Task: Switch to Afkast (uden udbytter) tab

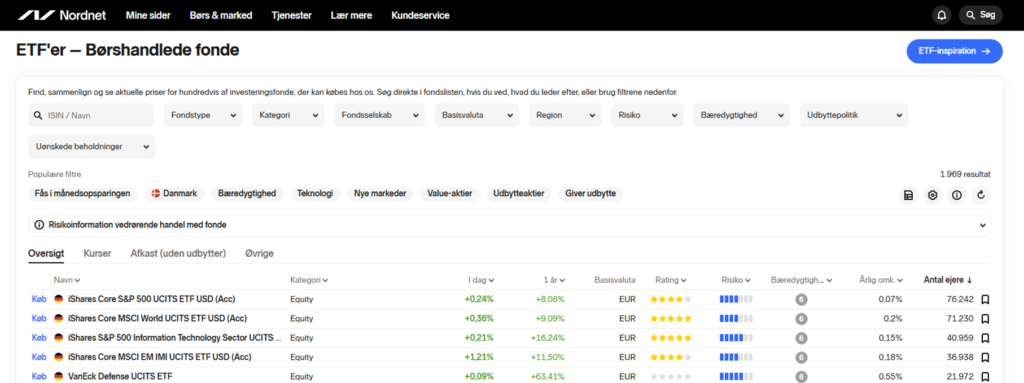Action: (x=178, y=254)
